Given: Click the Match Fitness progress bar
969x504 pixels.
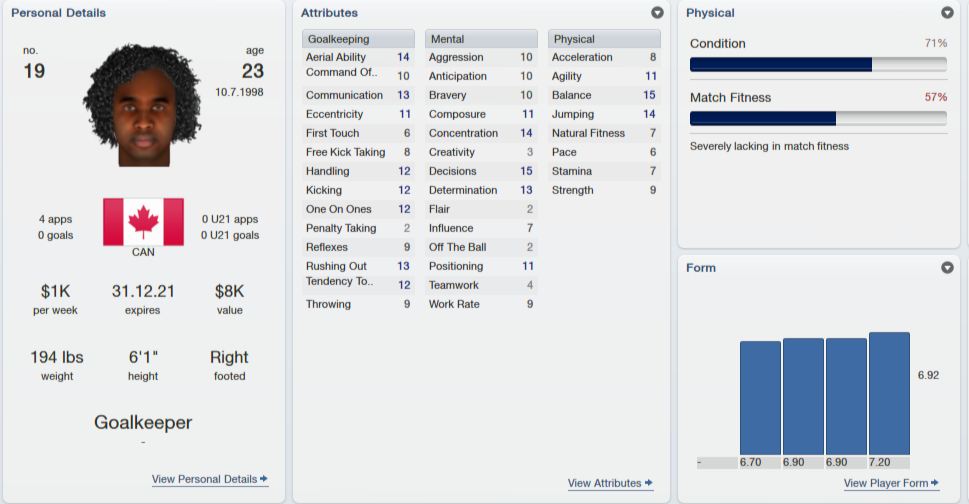Looking at the screenshot, I should [818, 118].
